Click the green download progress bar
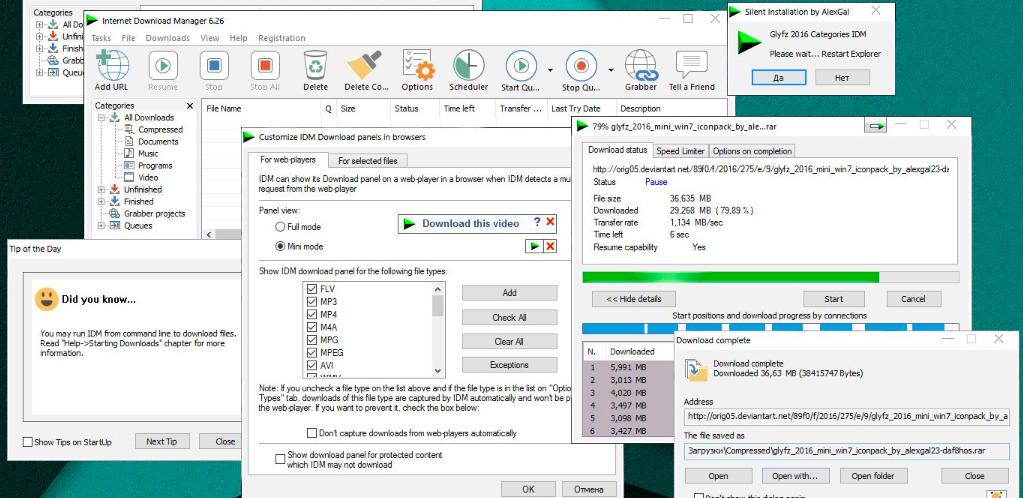This screenshot has height=498, width=1023. [x=770, y=277]
